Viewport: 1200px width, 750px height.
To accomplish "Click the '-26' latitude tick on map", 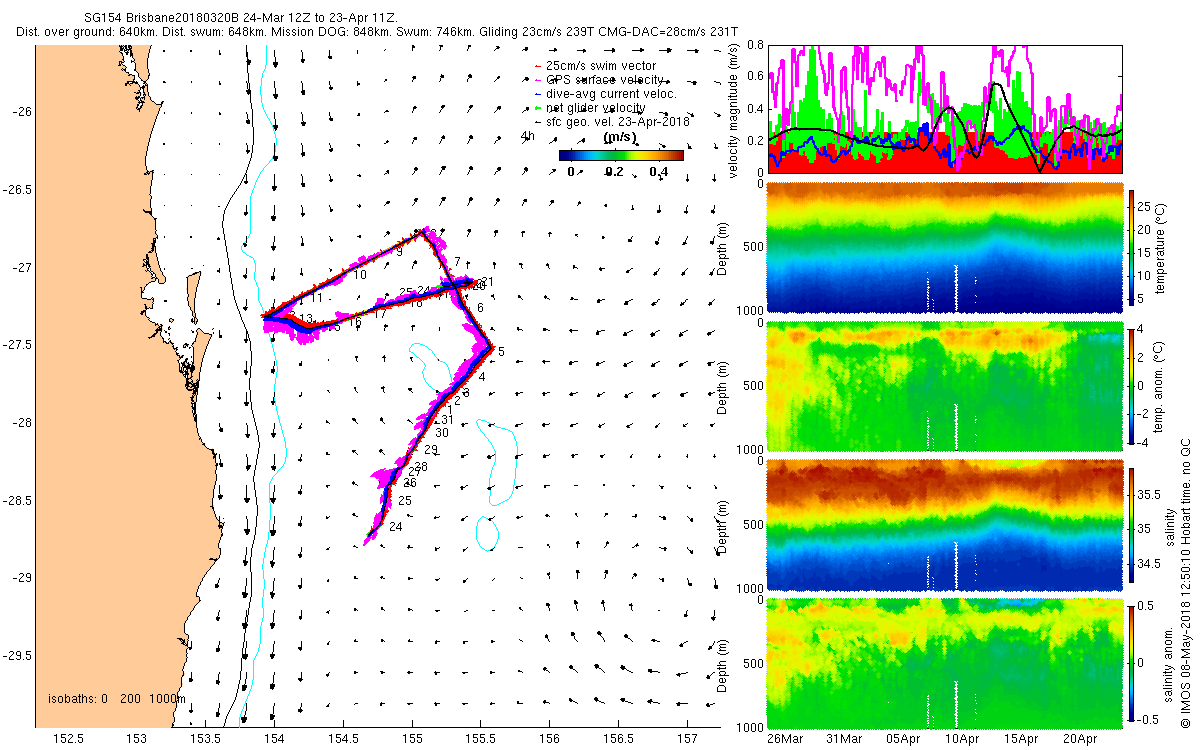I will [20, 112].
